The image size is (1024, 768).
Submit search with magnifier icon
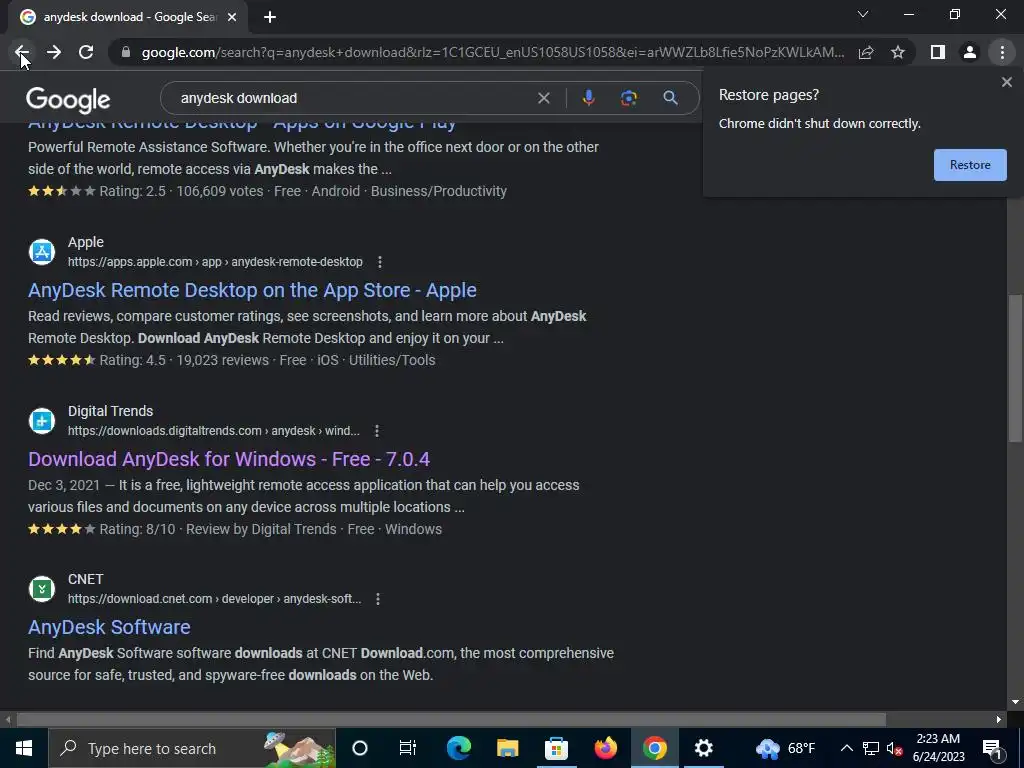pos(670,98)
